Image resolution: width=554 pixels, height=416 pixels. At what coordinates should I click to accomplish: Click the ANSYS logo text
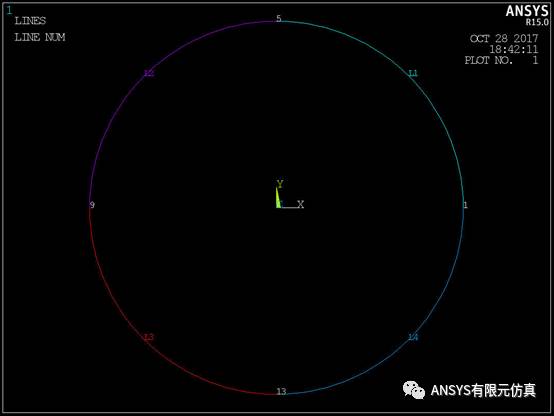527,11
